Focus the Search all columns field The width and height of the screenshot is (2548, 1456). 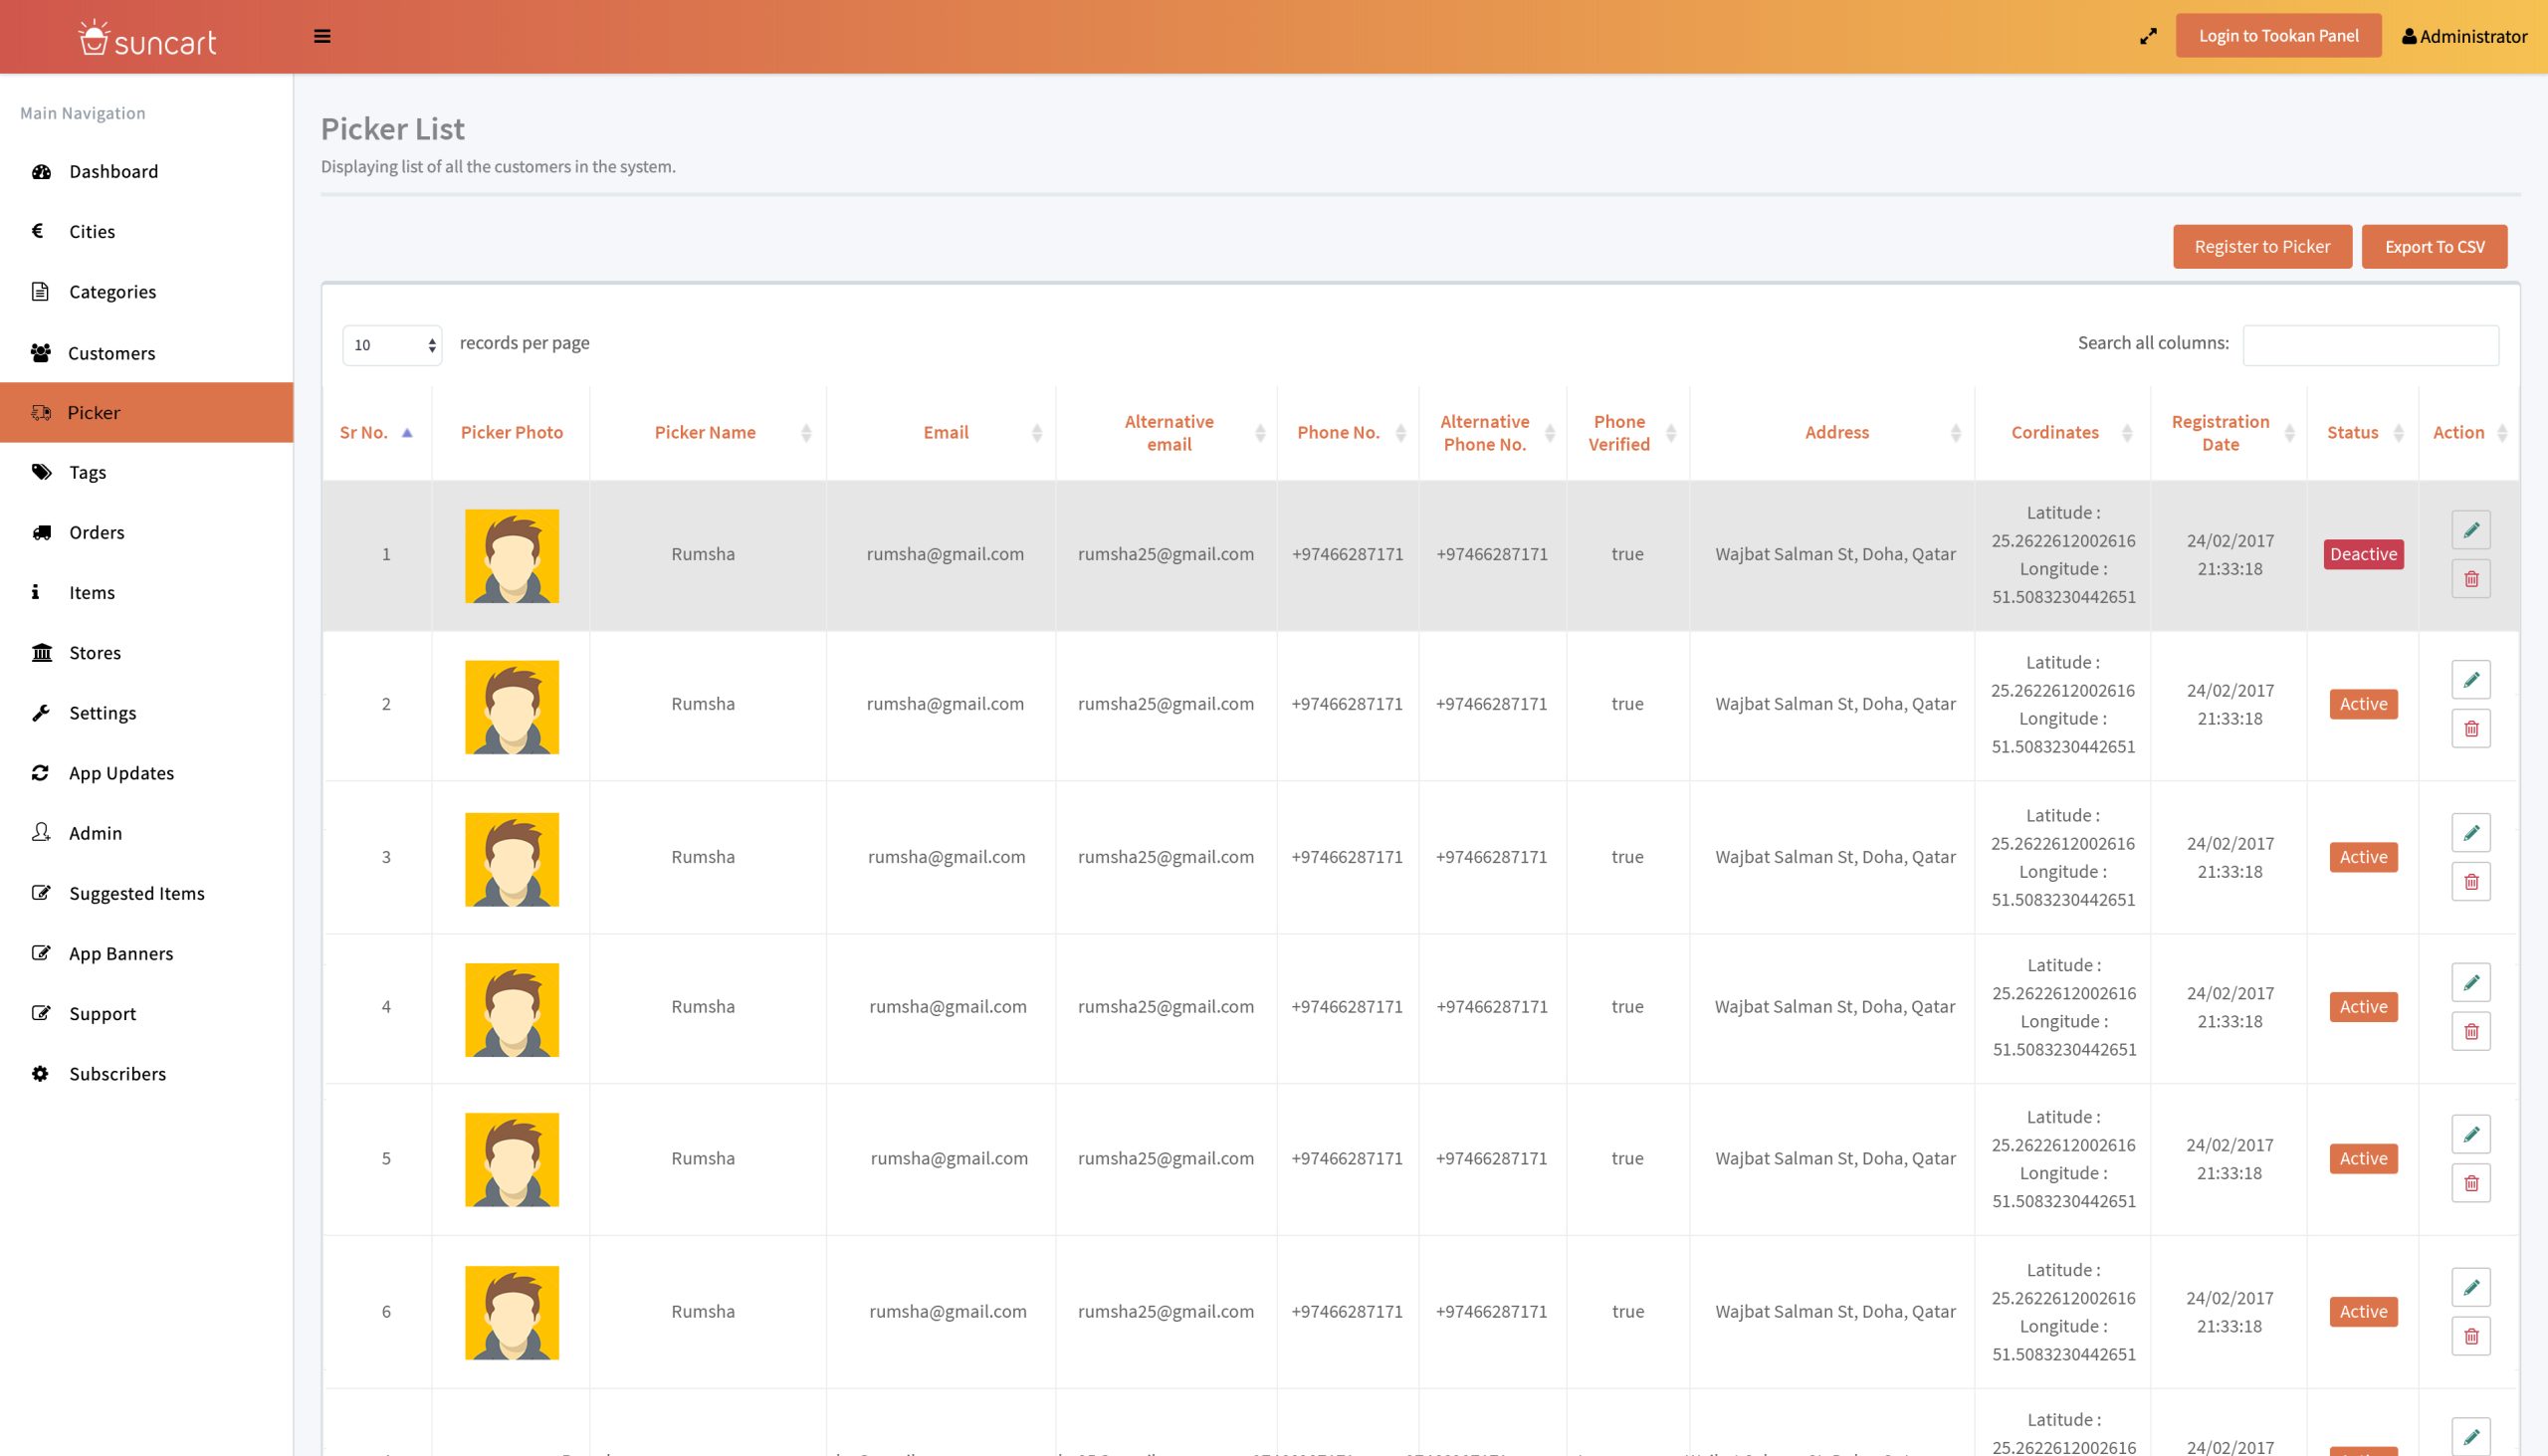[2370, 345]
